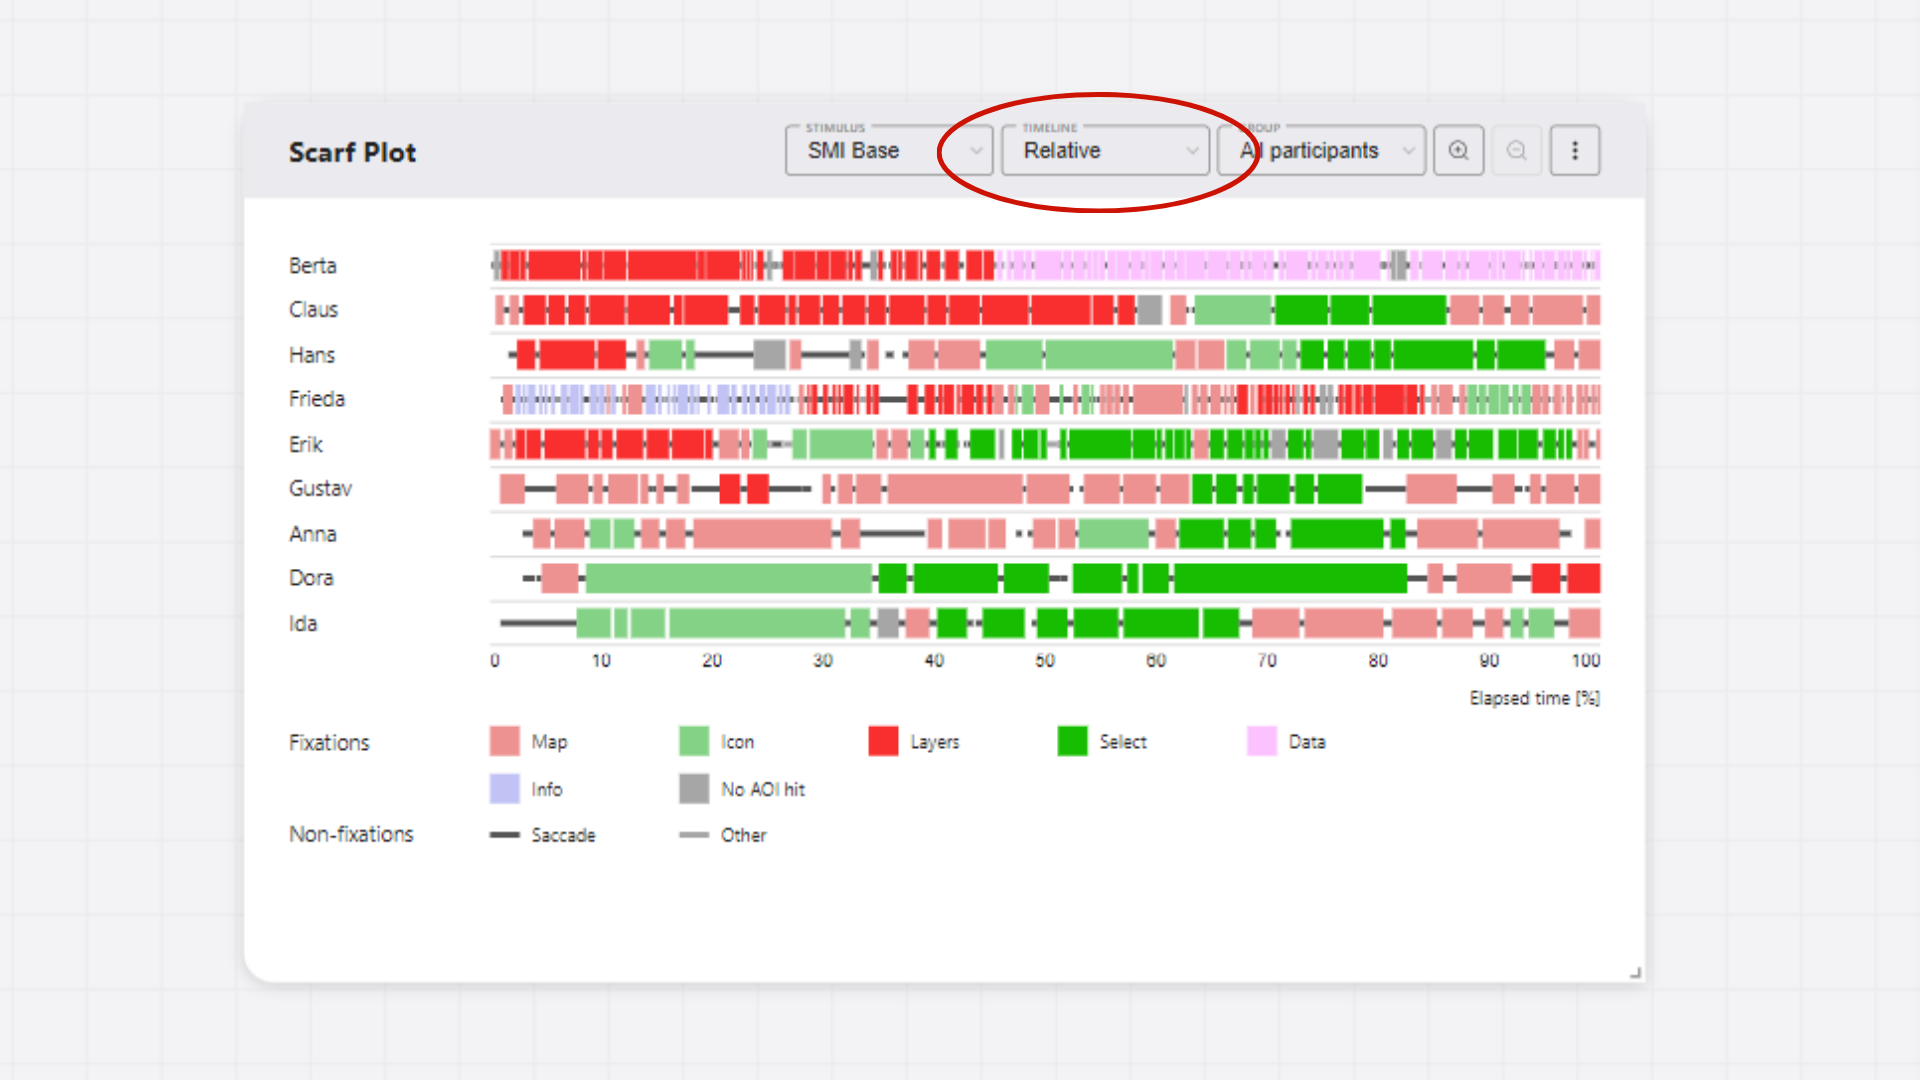
Task: Open the Timeline dropdown set to Relative
Action: 1105,150
